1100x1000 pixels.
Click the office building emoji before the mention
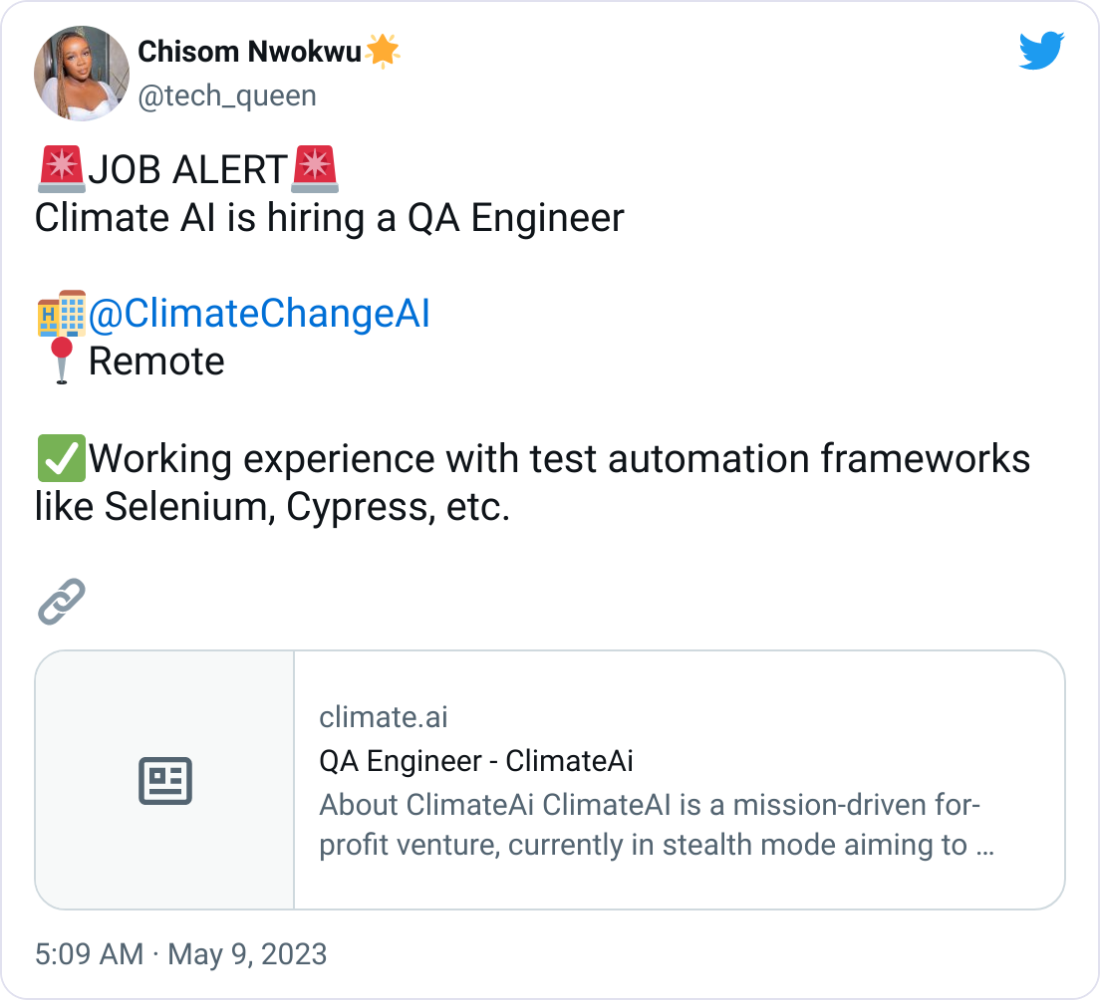(x=59, y=312)
